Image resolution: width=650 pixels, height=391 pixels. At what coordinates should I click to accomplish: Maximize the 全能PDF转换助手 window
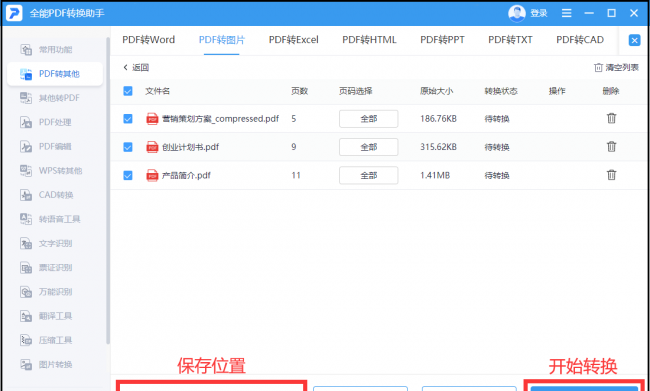611,13
